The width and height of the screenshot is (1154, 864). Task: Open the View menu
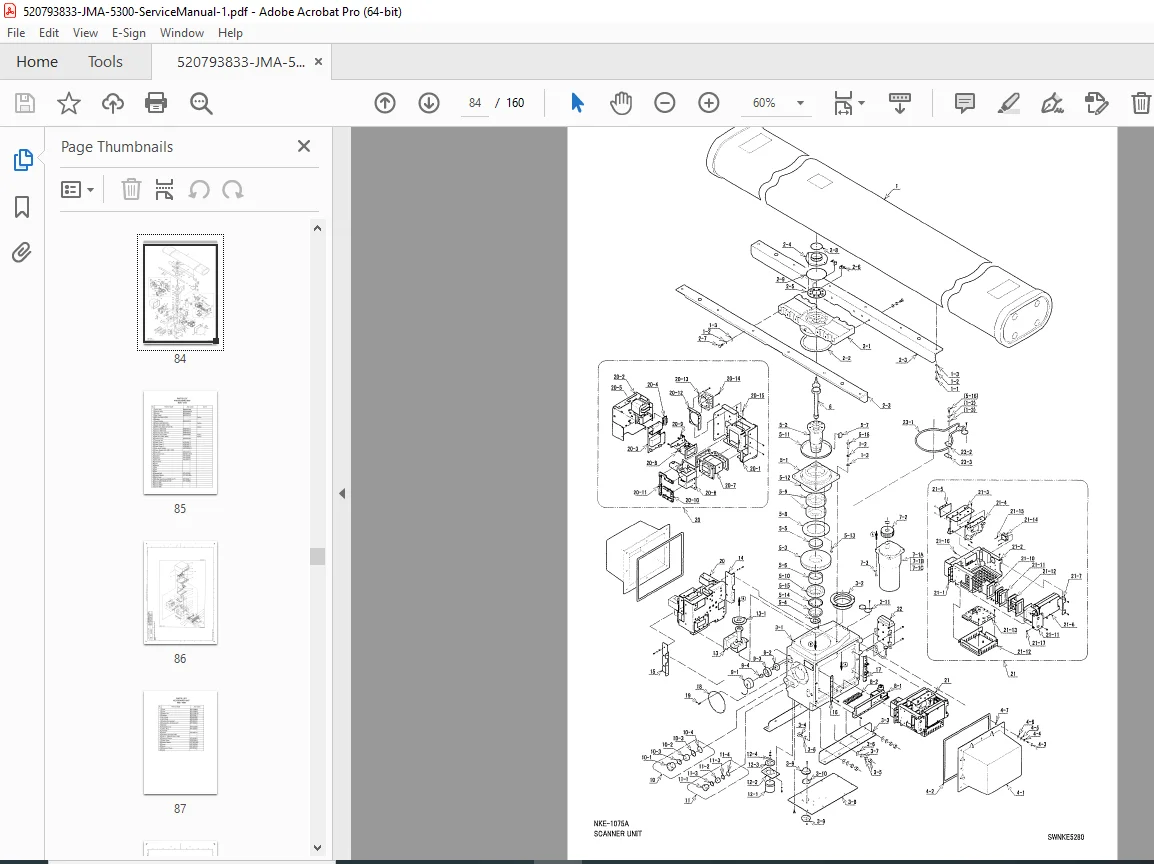tap(85, 33)
